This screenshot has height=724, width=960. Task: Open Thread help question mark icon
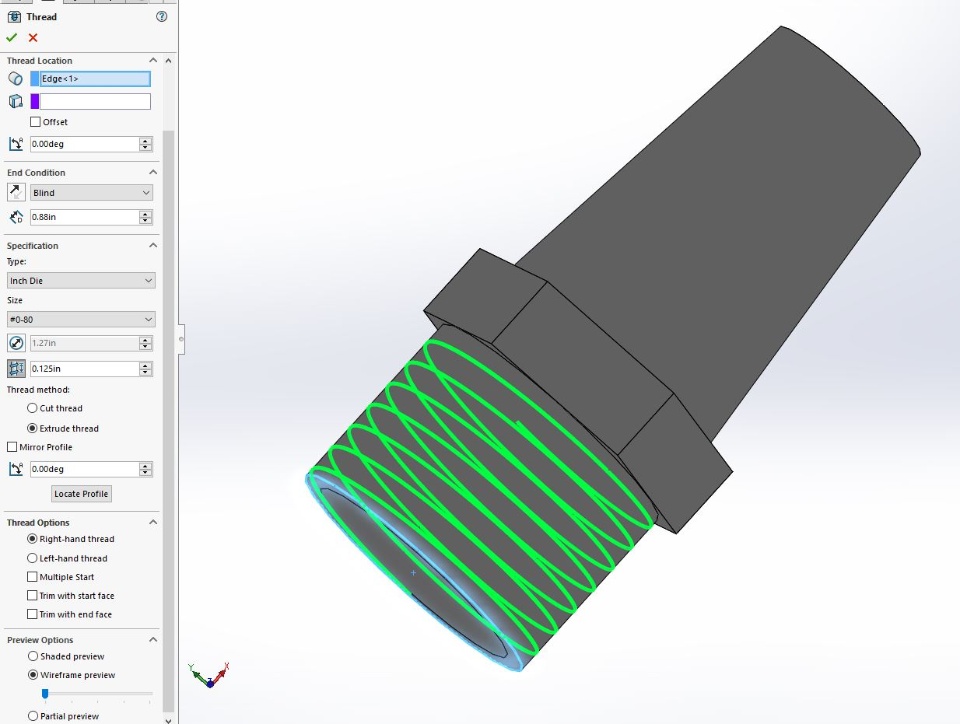coord(162,17)
